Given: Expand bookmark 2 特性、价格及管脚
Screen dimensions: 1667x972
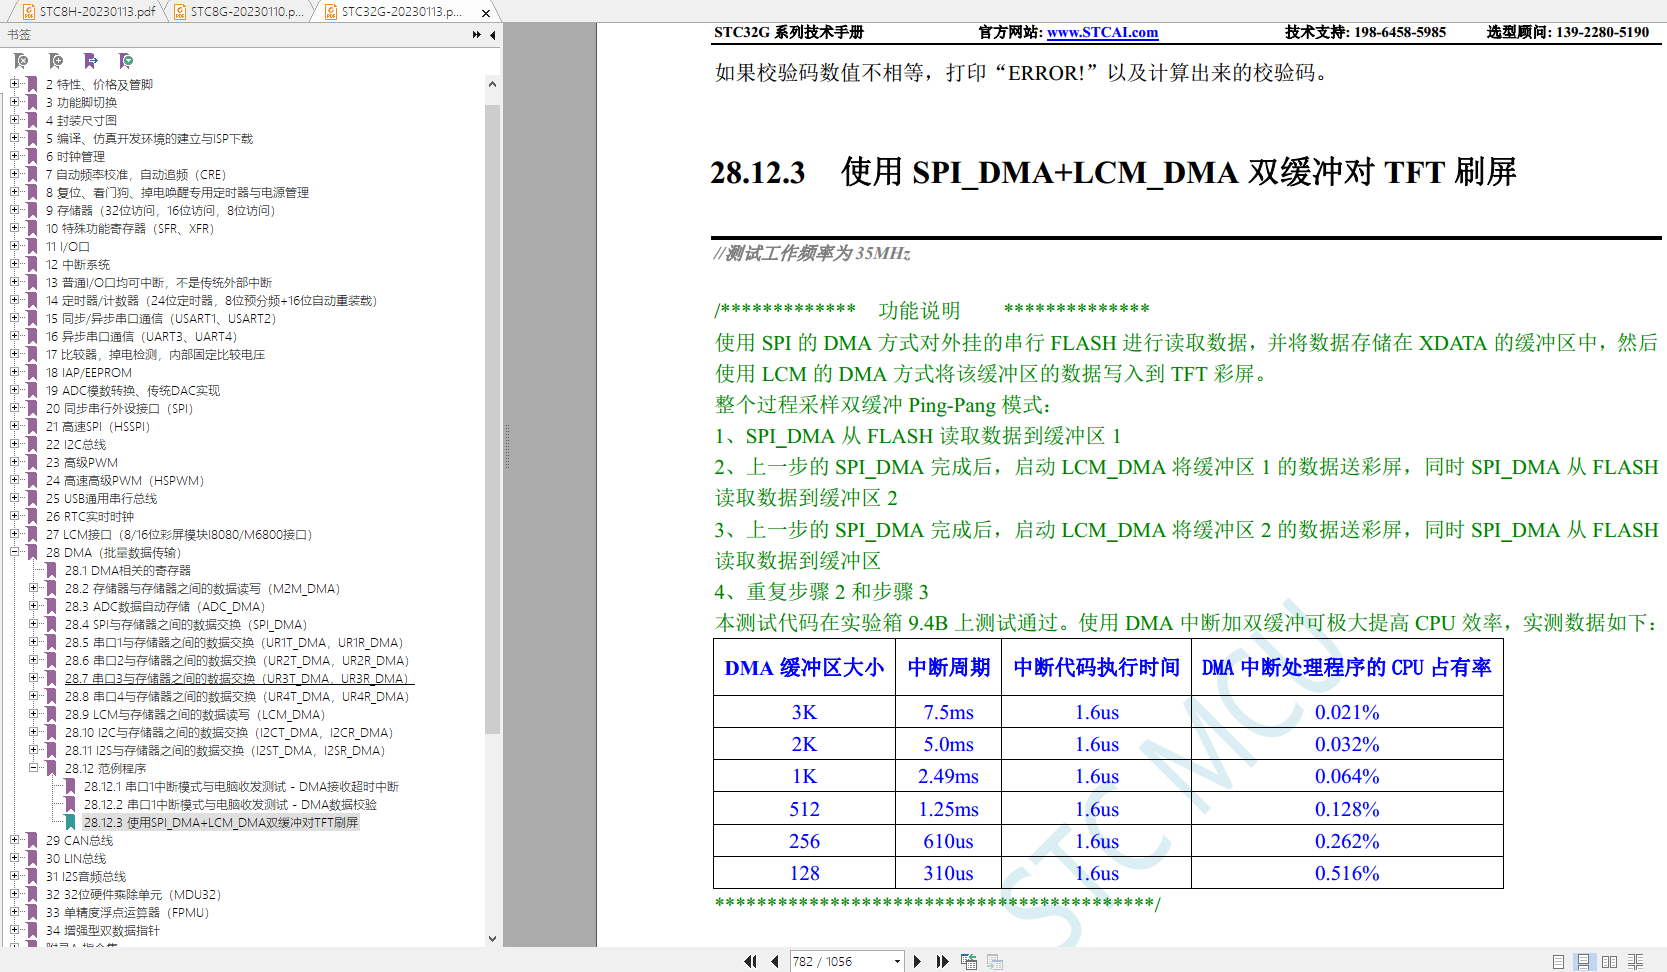Looking at the screenshot, I should pyautogui.click(x=15, y=84).
